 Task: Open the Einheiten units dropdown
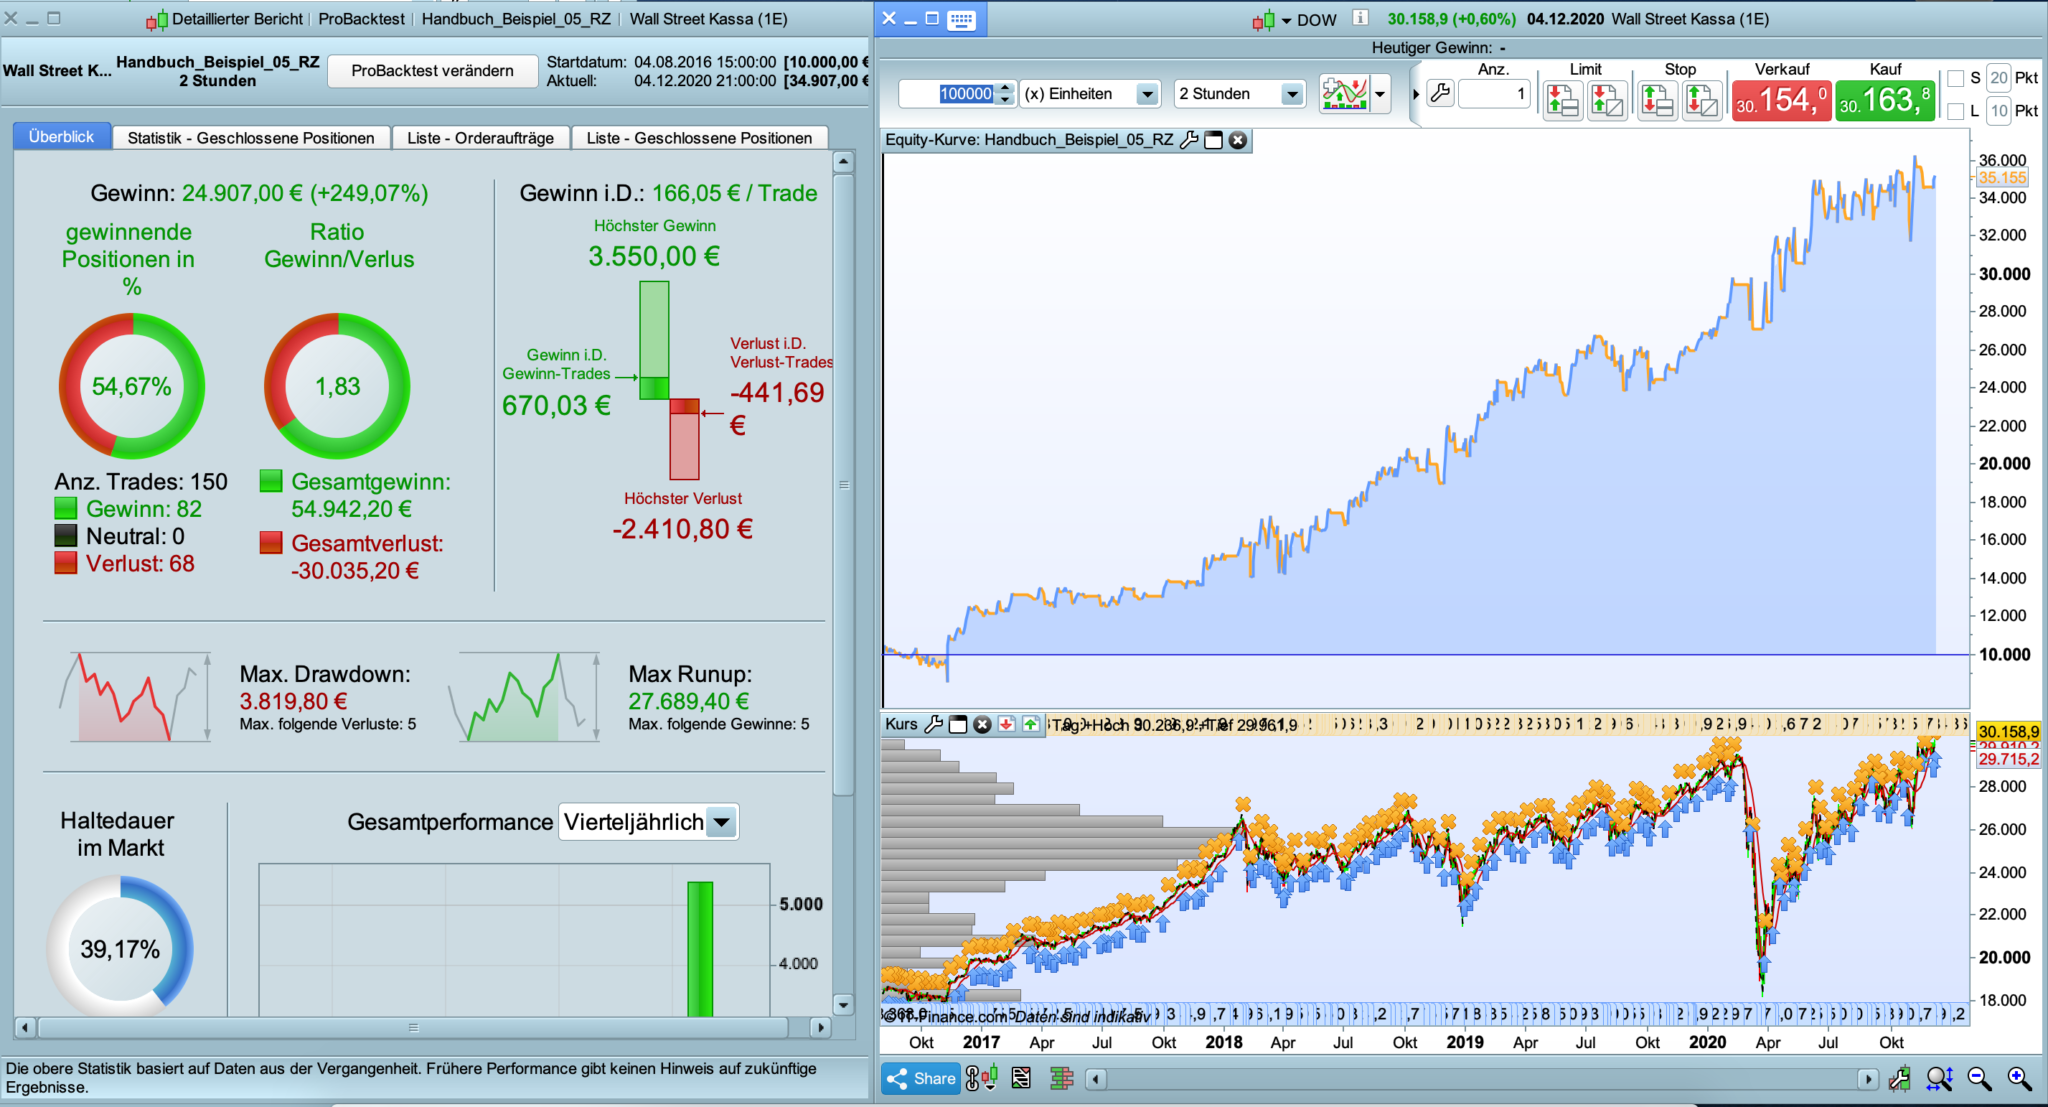point(1147,94)
